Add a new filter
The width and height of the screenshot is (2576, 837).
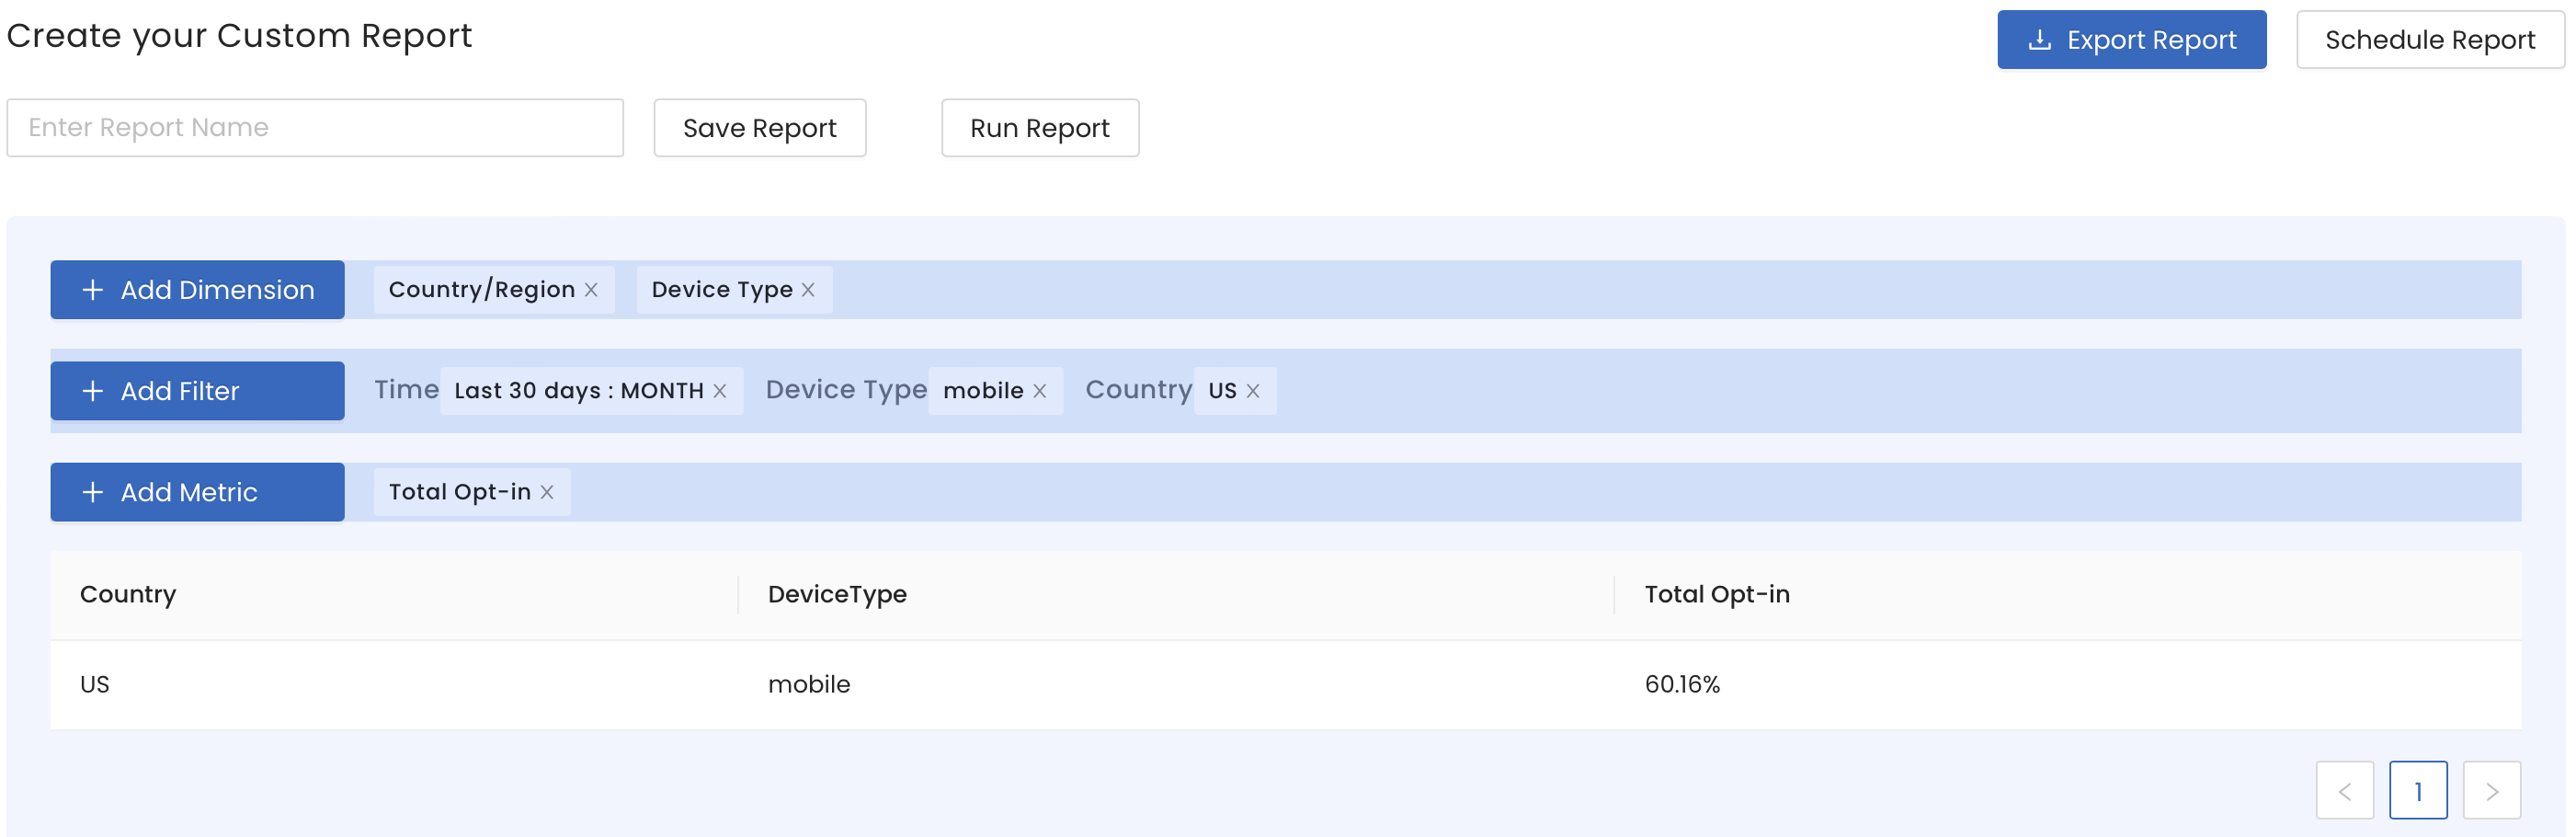point(197,391)
